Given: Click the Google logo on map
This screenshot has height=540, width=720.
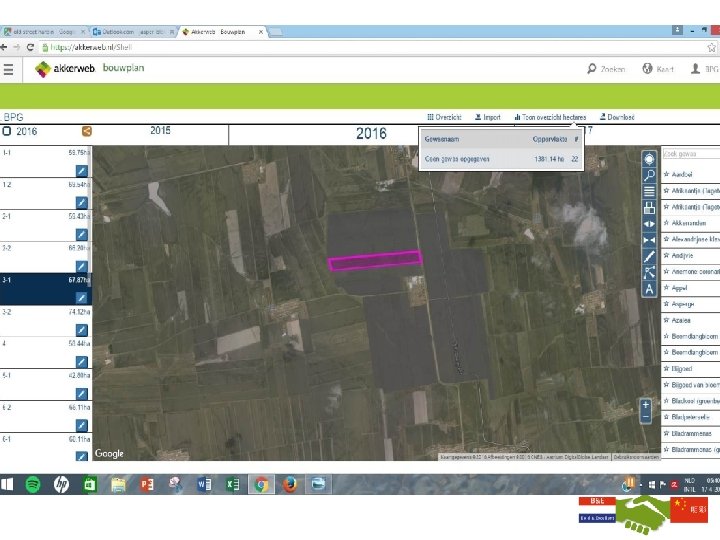Looking at the screenshot, I should (x=109, y=453).
